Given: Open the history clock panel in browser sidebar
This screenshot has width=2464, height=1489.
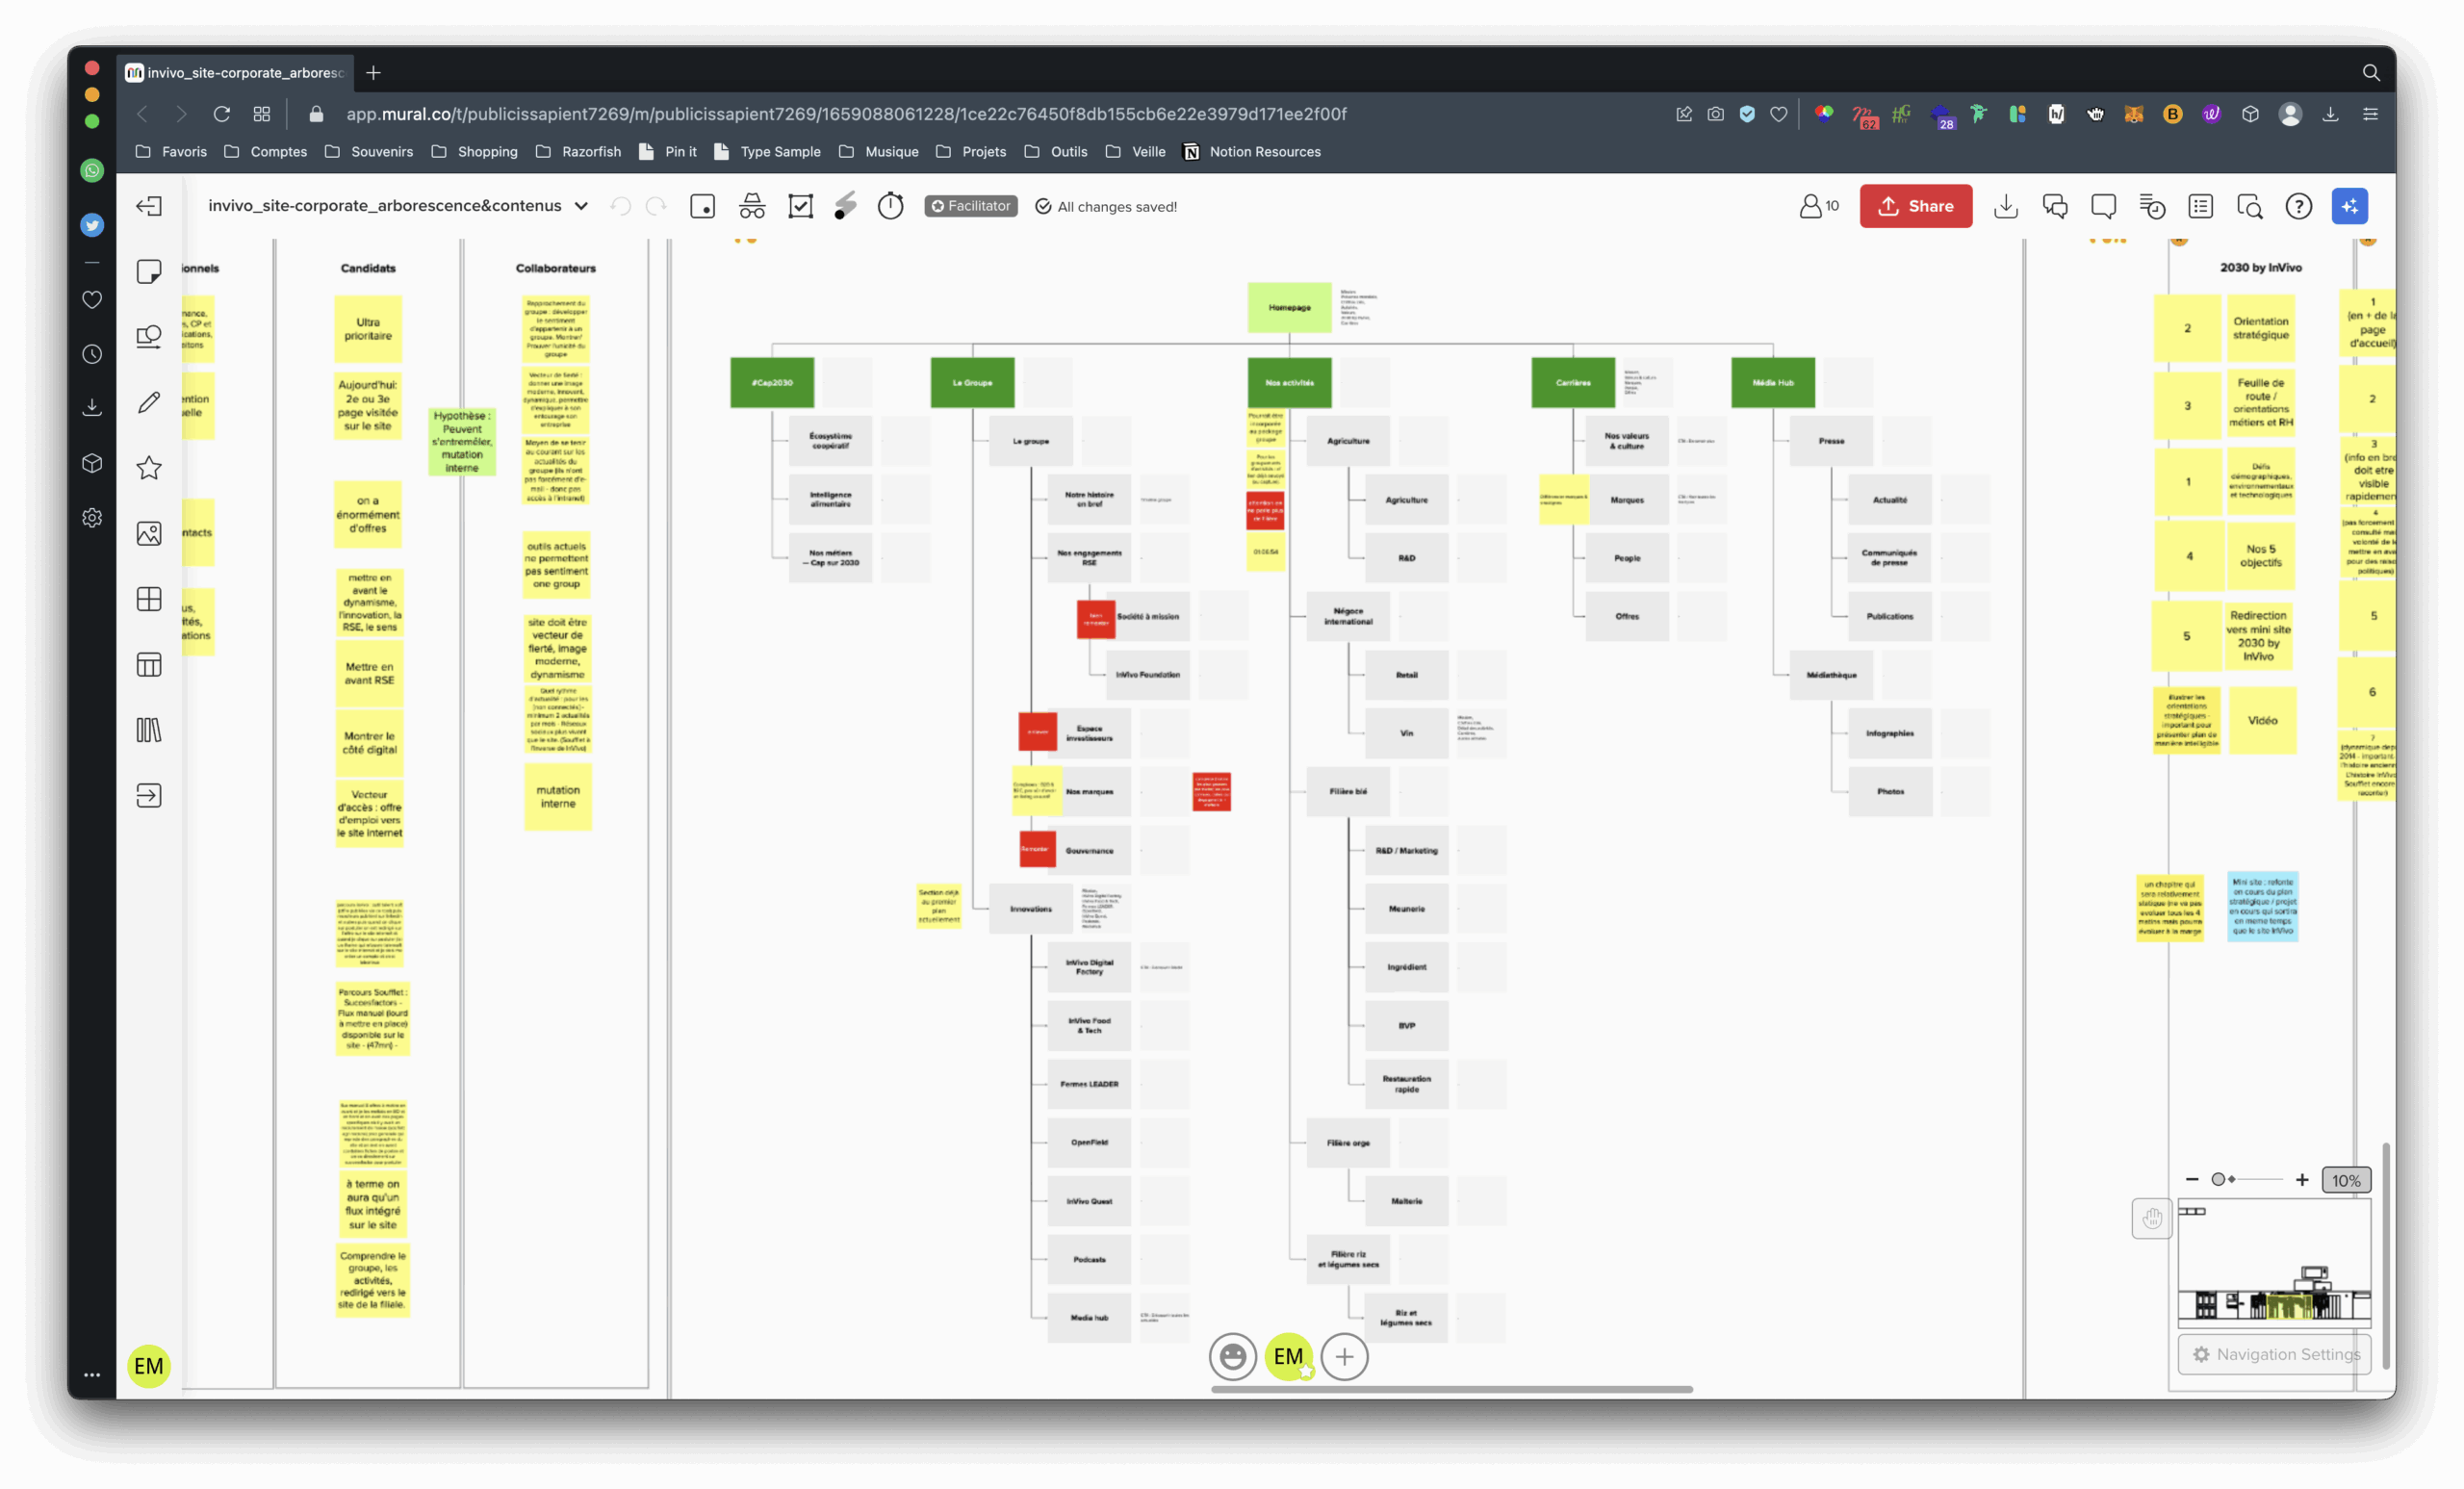Looking at the screenshot, I should [x=92, y=354].
